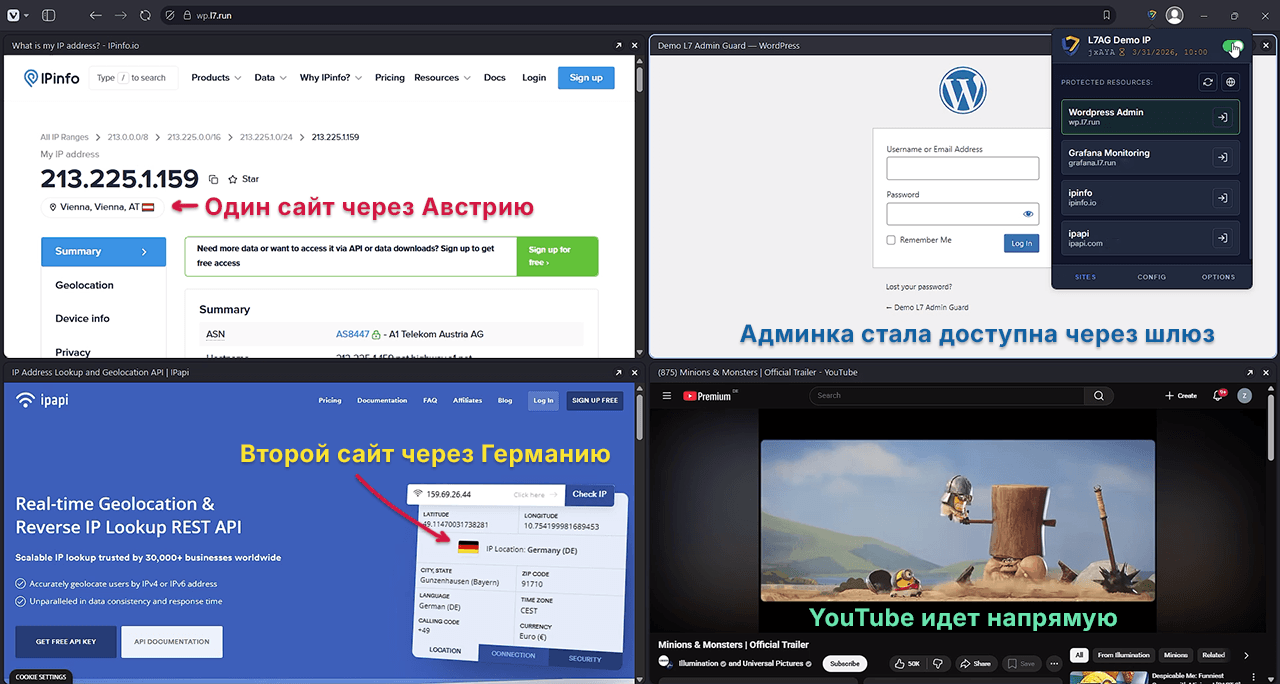The height and width of the screenshot is (684, 1280).
Task: Open the Vivaldi main menu icon
Action: click(11, 15)
